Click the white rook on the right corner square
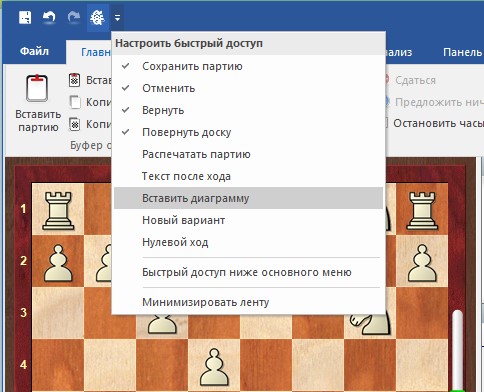The height and width of the screenshot is (392, 484). point(422,211)
